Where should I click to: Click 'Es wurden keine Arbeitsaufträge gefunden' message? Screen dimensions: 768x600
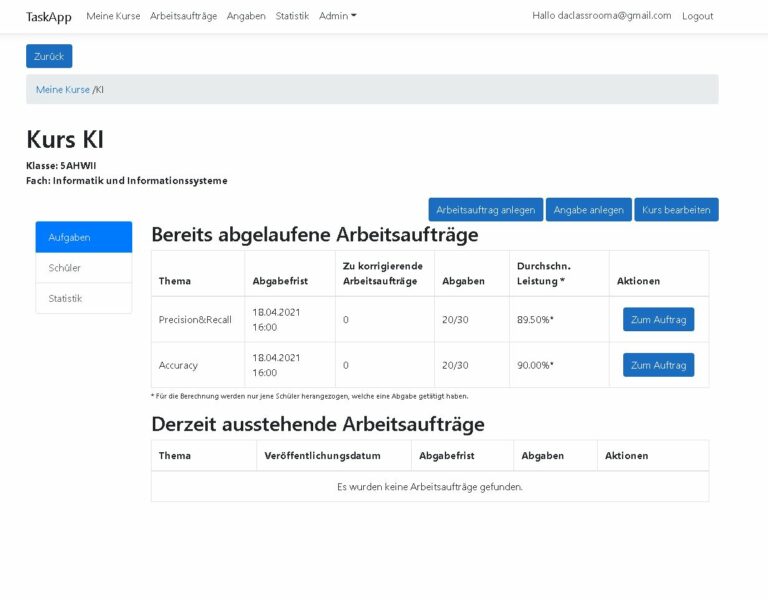[430, 487]
